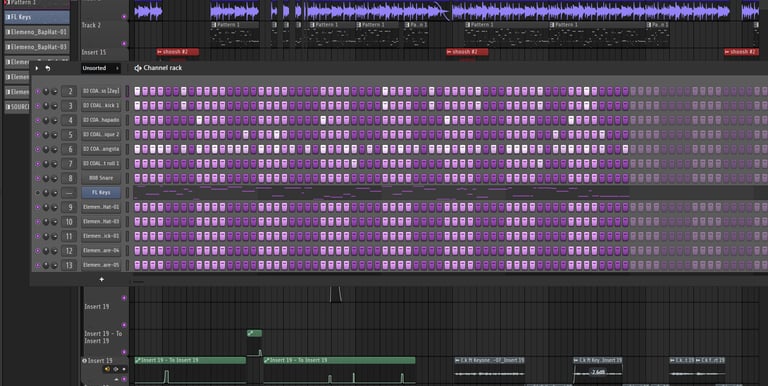Click mixer track number 9 box

(x=69, y=207)
